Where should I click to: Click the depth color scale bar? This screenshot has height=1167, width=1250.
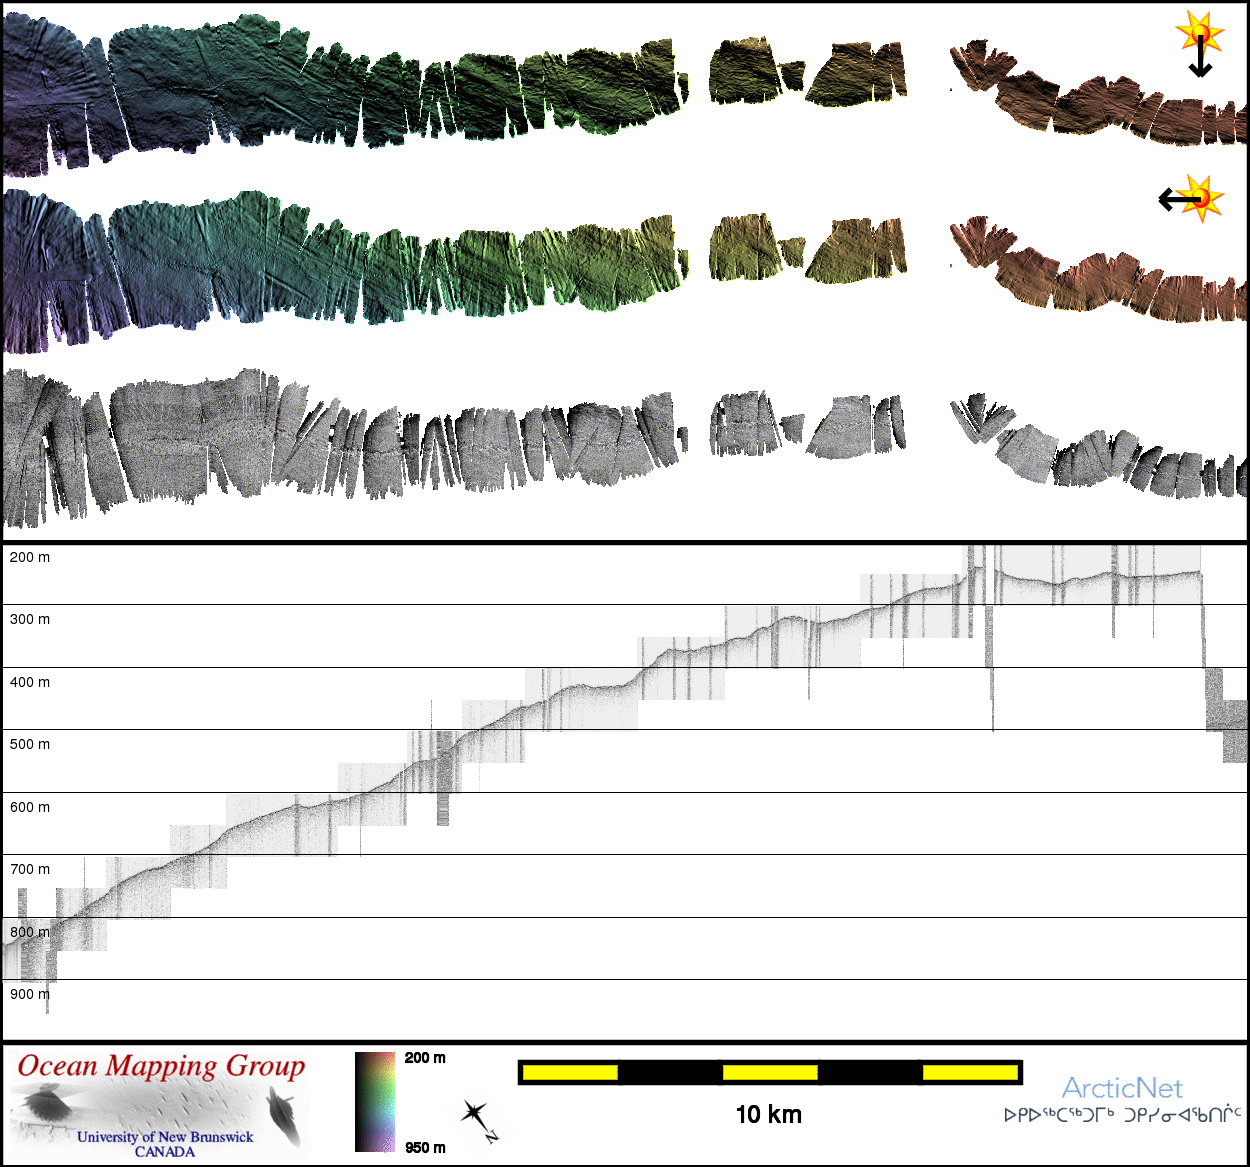point(375,1101)
